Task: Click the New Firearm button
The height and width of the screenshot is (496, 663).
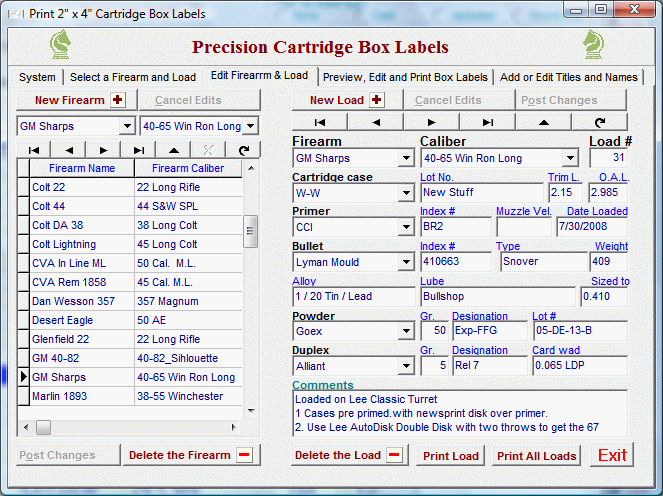Action: pos(77,100)
